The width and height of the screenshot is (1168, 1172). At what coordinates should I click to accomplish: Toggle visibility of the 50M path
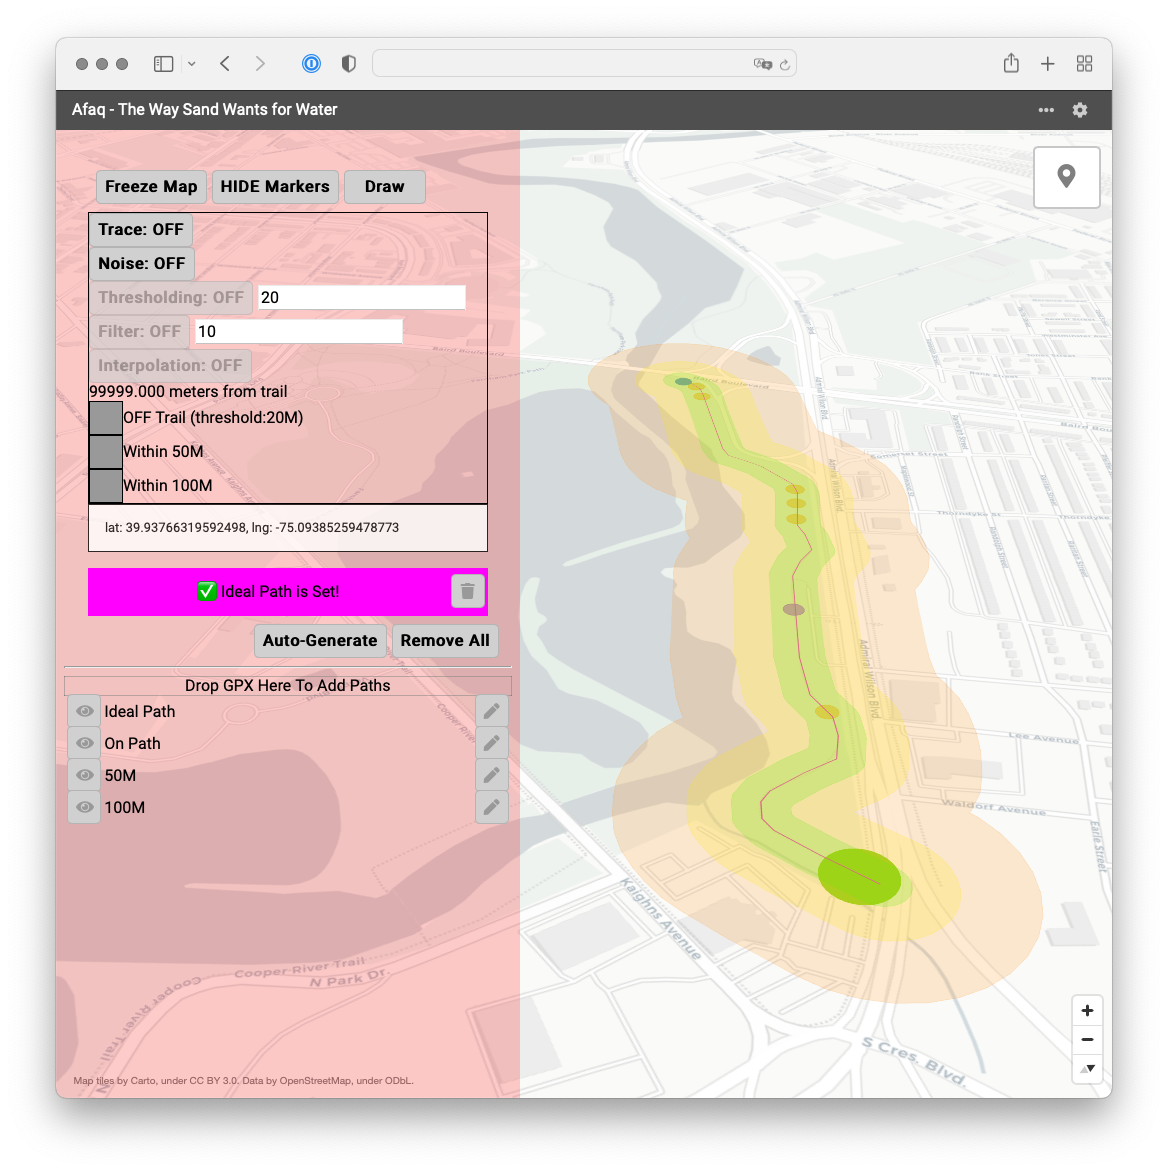click(x=84, y=776)
